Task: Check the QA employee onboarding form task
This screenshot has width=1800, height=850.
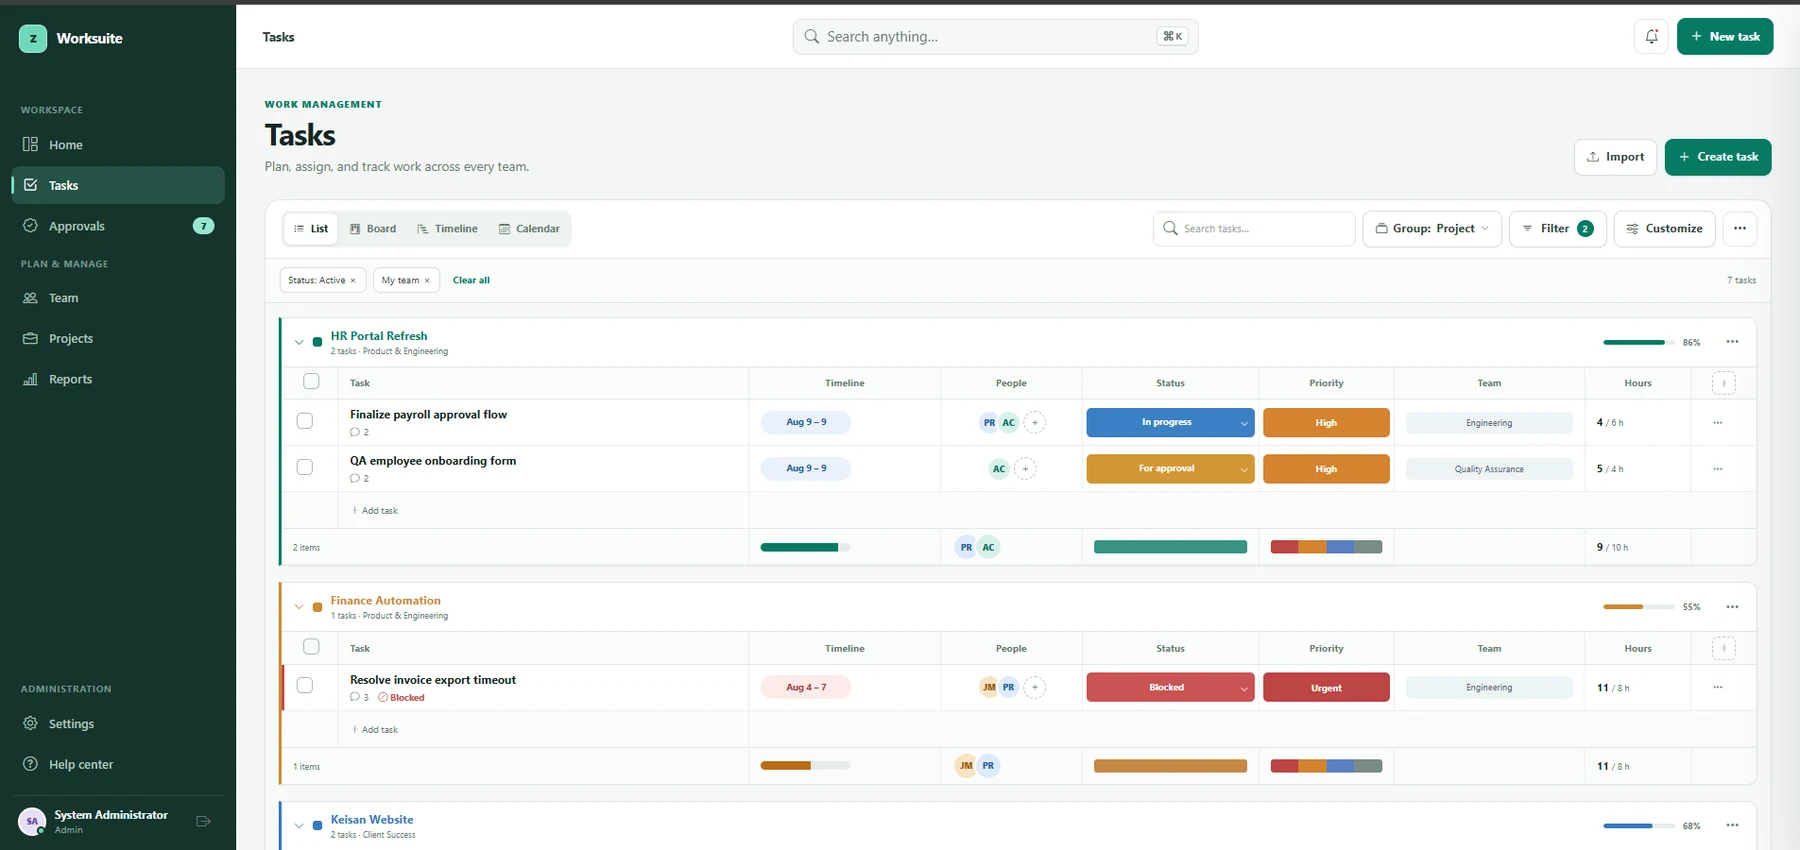Action: 305,467
